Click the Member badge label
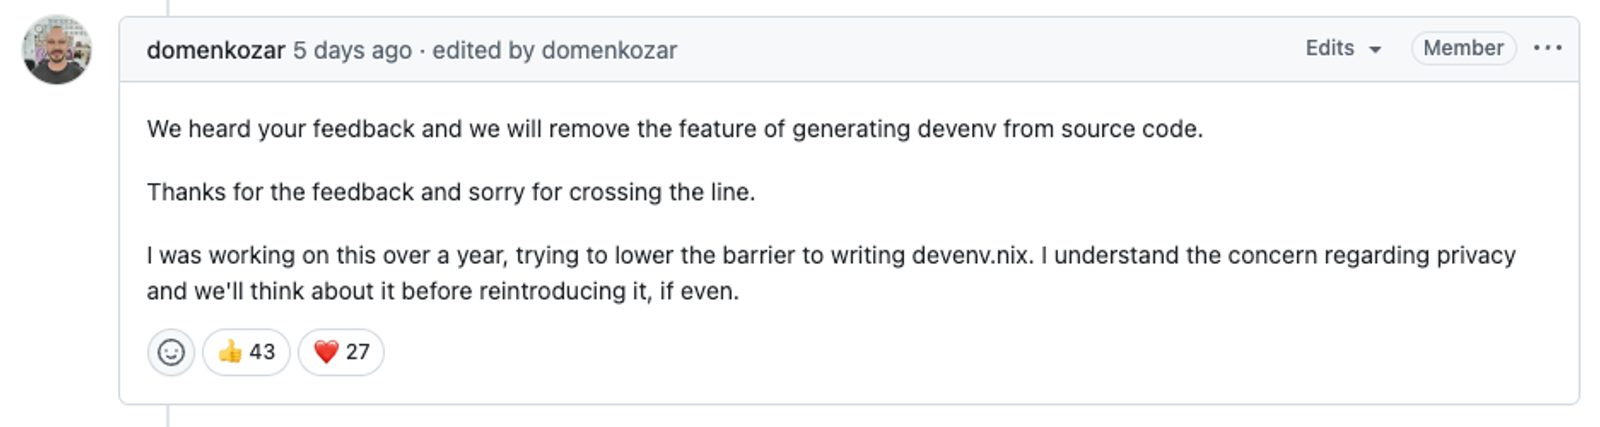The height and width of the screenshot is (427, 1600). (1463, 48)
